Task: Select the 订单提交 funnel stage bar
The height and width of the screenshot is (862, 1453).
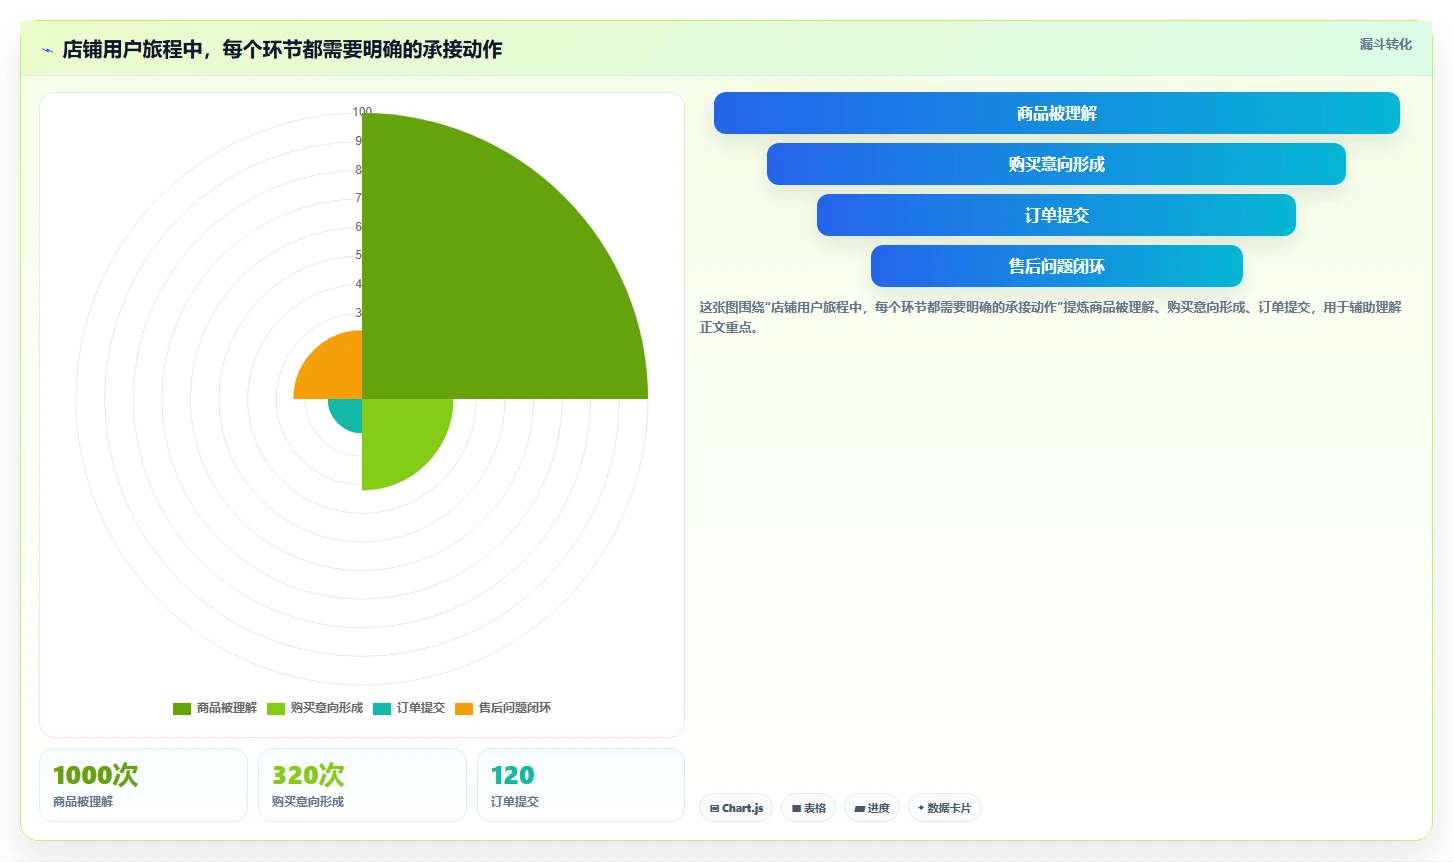Action: coord(1056,215)
